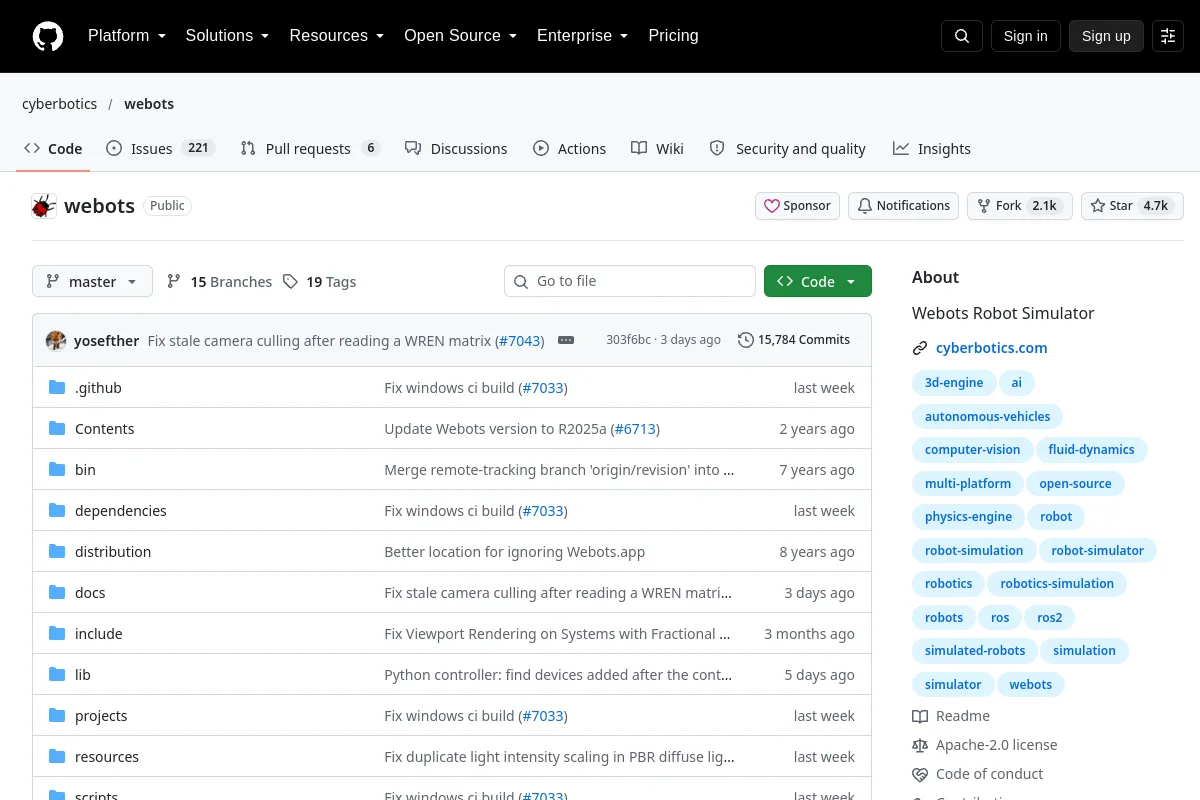This screenshot has width=1200, height=800.
Task: Open the green Code dropdown button
Action: (x=818, y=282)
